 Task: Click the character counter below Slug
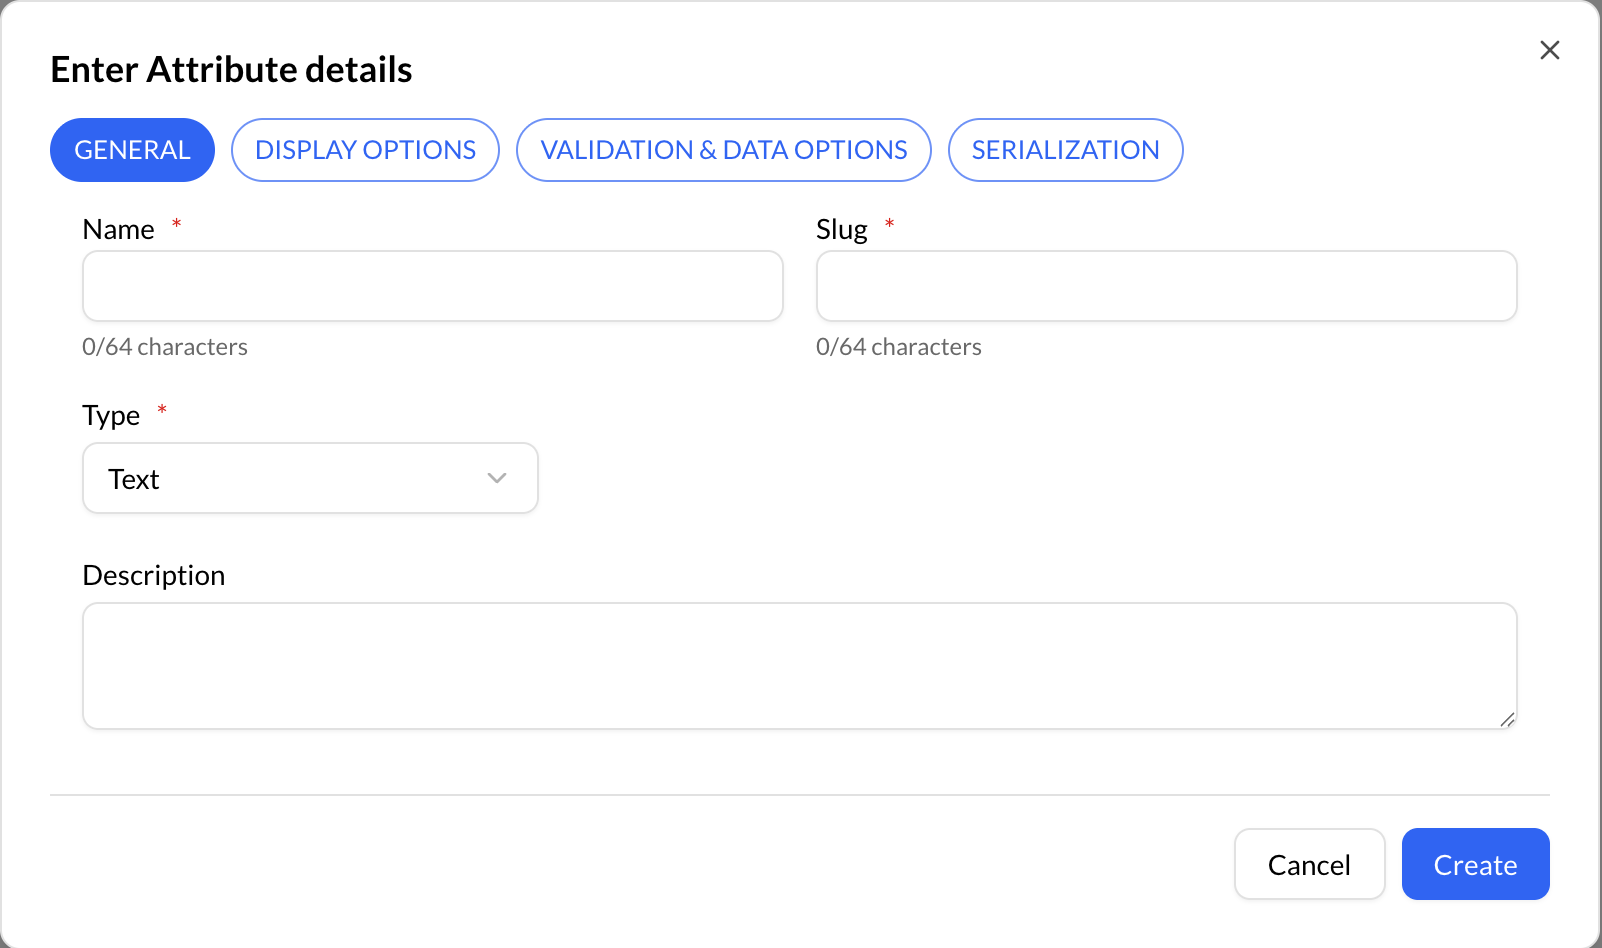(x=898, y=347)
